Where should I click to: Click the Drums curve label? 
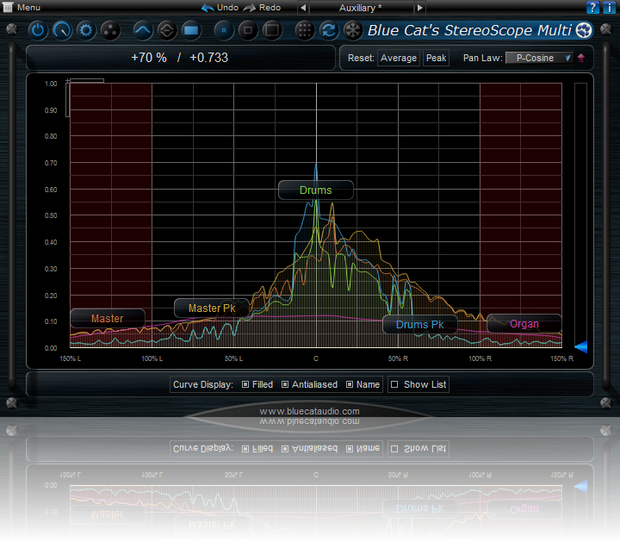pos(316,190)
